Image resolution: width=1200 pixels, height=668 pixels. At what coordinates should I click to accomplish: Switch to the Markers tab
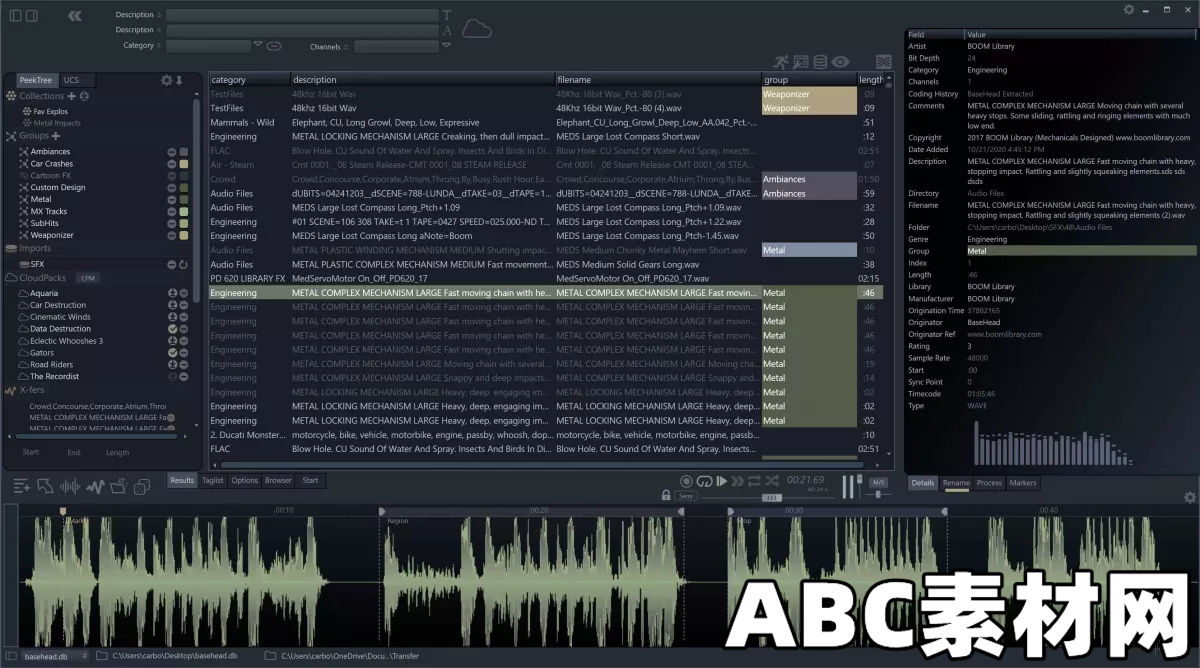point(1023,483)
